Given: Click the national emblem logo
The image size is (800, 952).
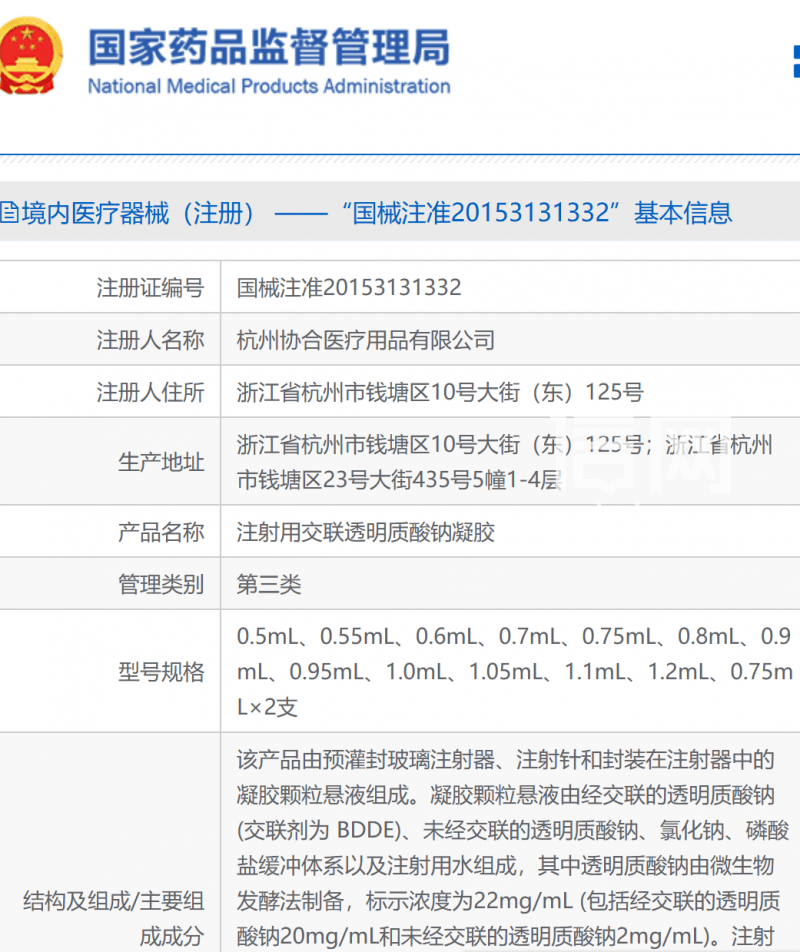Looking at the screenshot, I should pos(28,57).
